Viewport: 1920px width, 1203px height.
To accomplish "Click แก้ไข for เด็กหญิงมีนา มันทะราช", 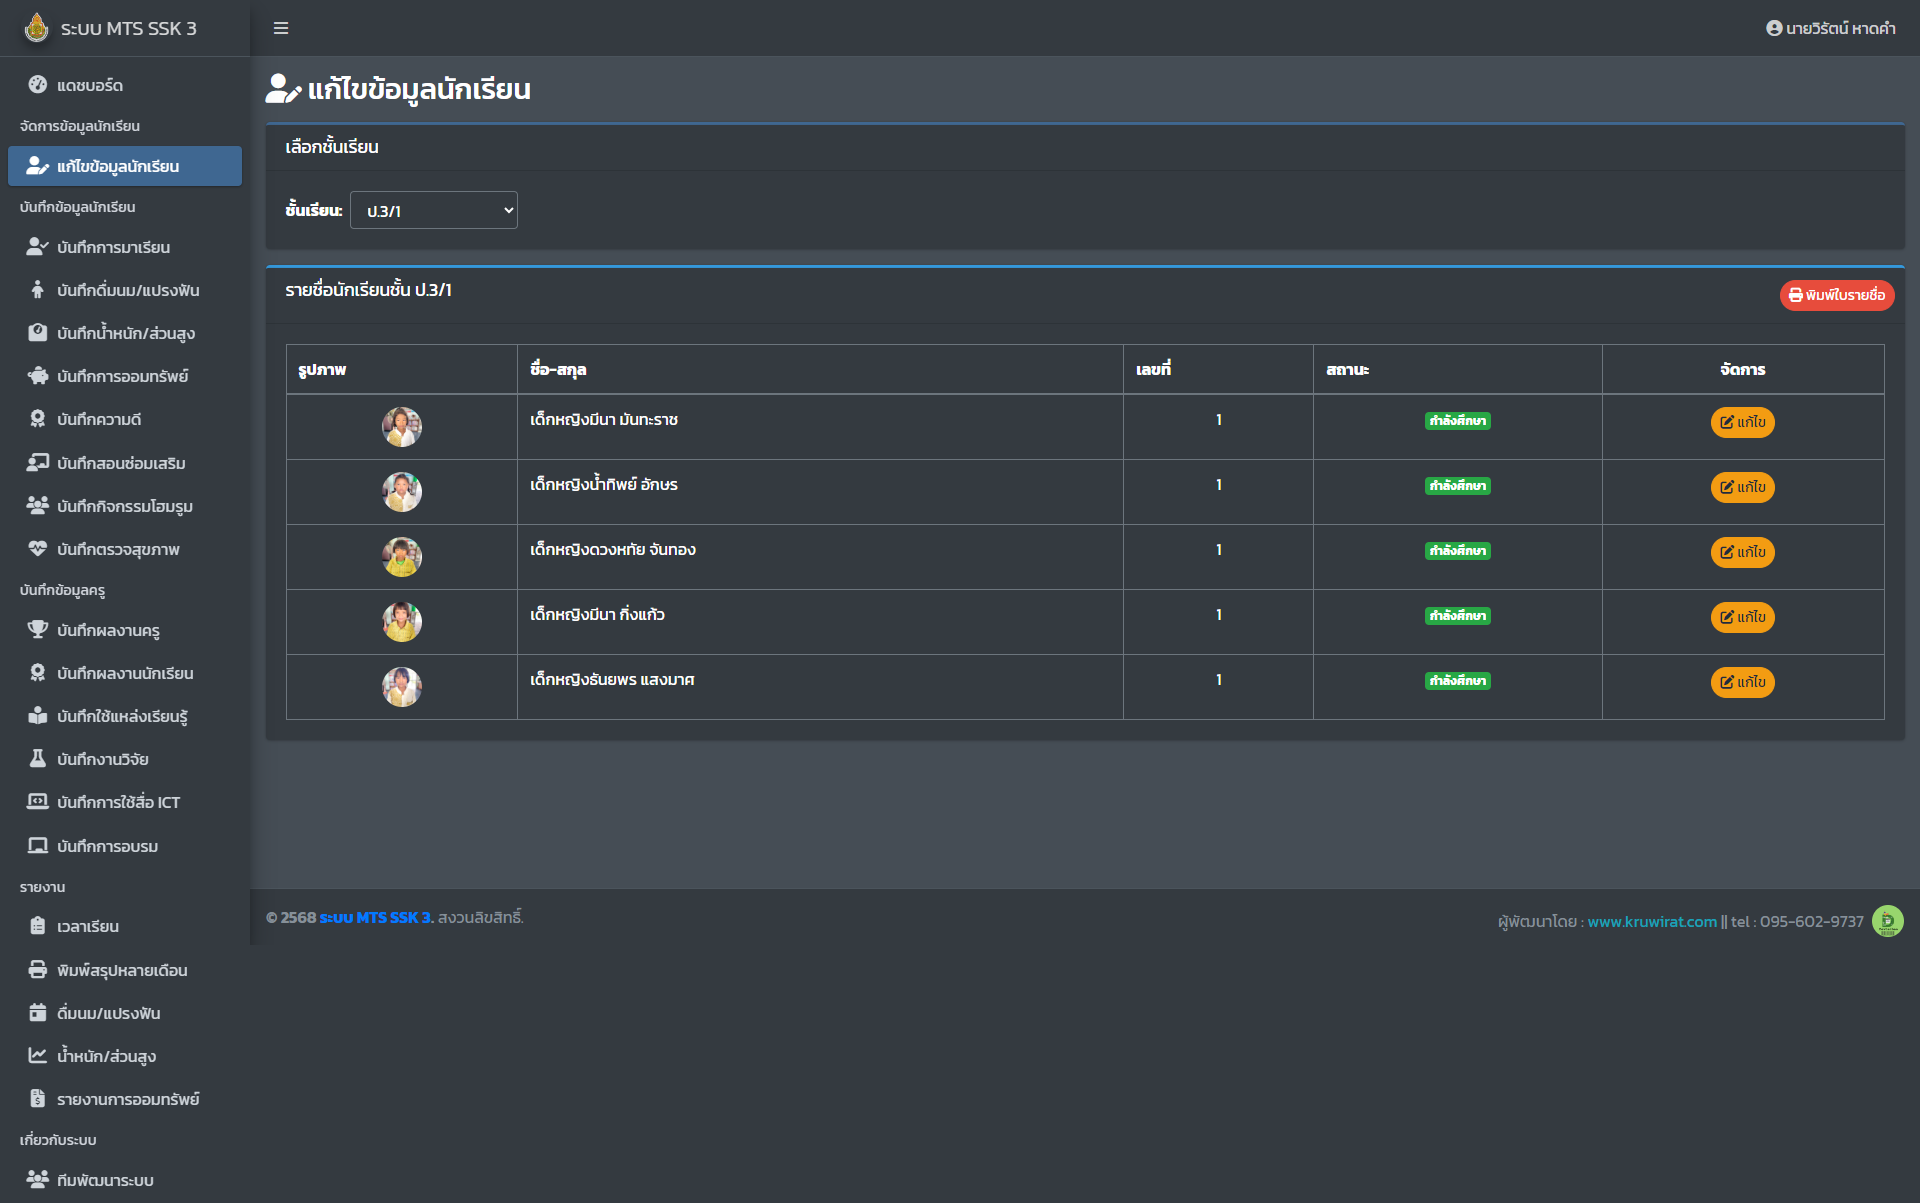I will point(1742,422).
